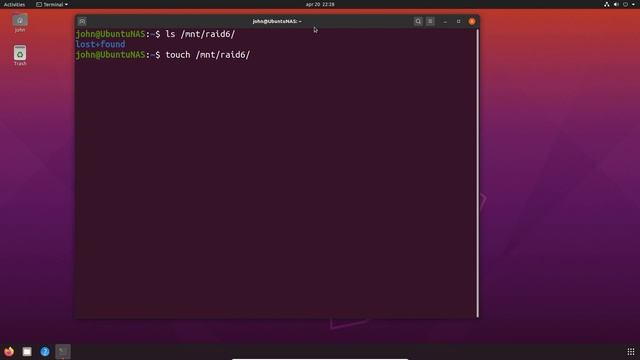Open the Files manager in the dock
The height and width of the screenshot is (360, 640).
27,351
